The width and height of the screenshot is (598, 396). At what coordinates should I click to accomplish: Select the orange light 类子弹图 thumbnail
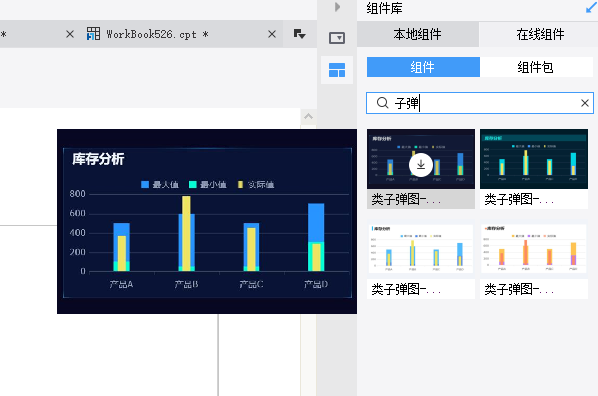[x=534, y=249]
